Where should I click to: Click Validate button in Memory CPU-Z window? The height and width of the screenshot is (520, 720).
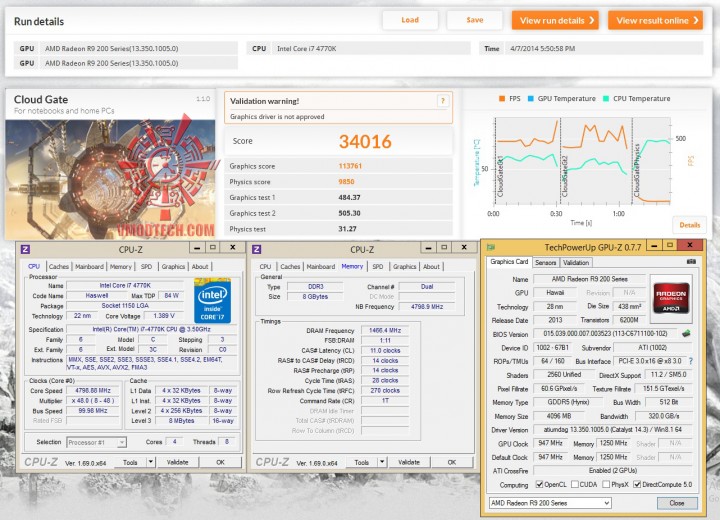click(x=409, y=462)
